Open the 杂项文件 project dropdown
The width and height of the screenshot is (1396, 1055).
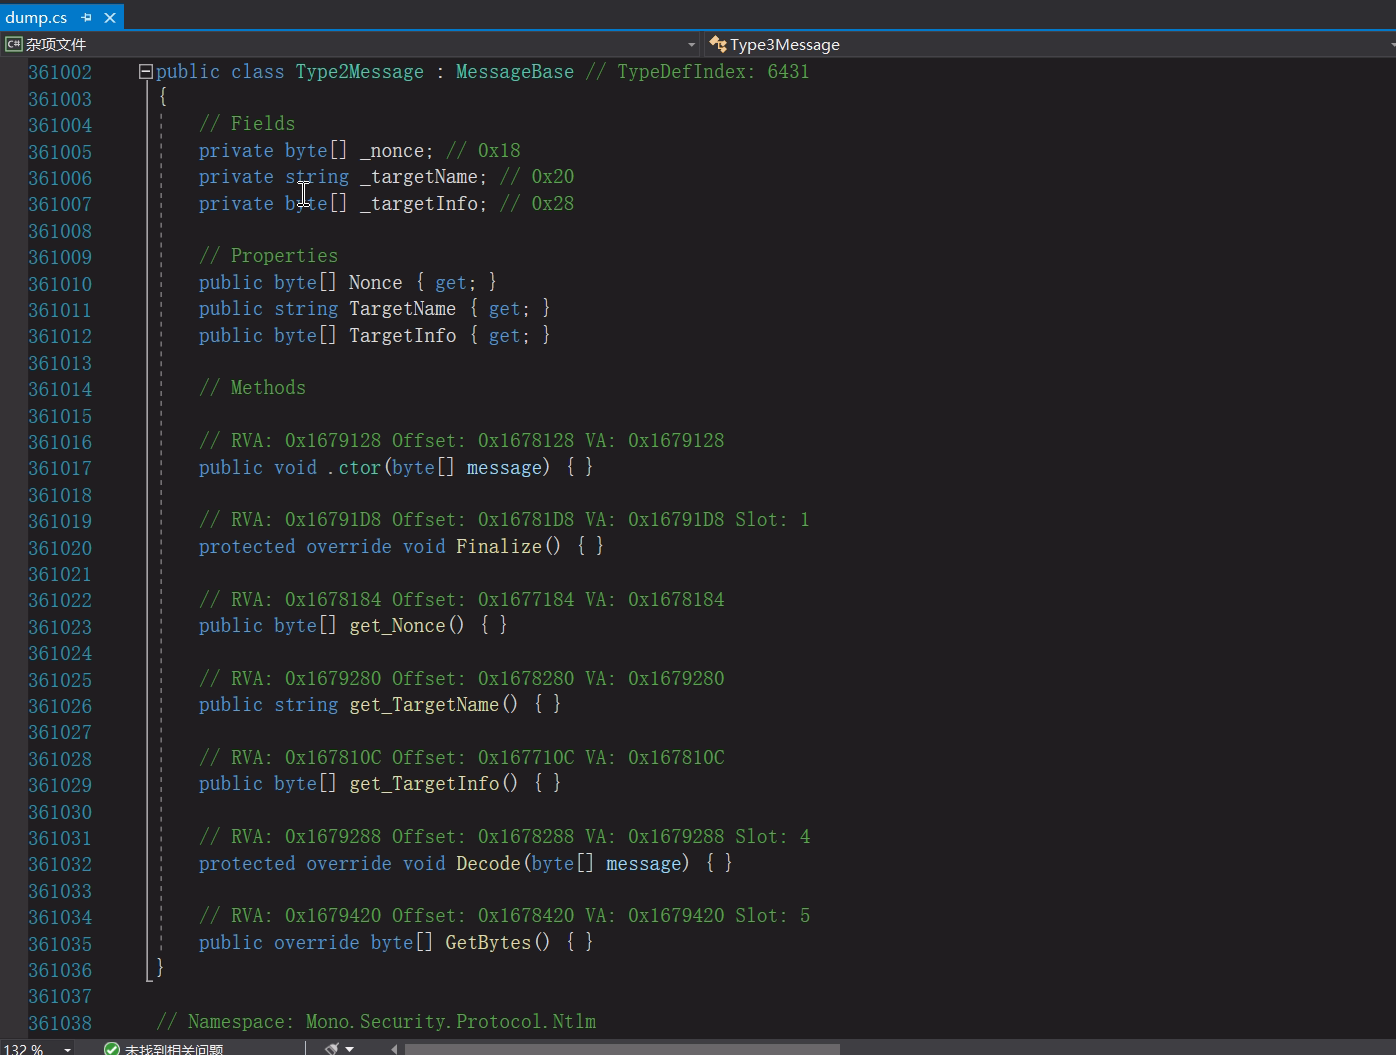(691, 44)
